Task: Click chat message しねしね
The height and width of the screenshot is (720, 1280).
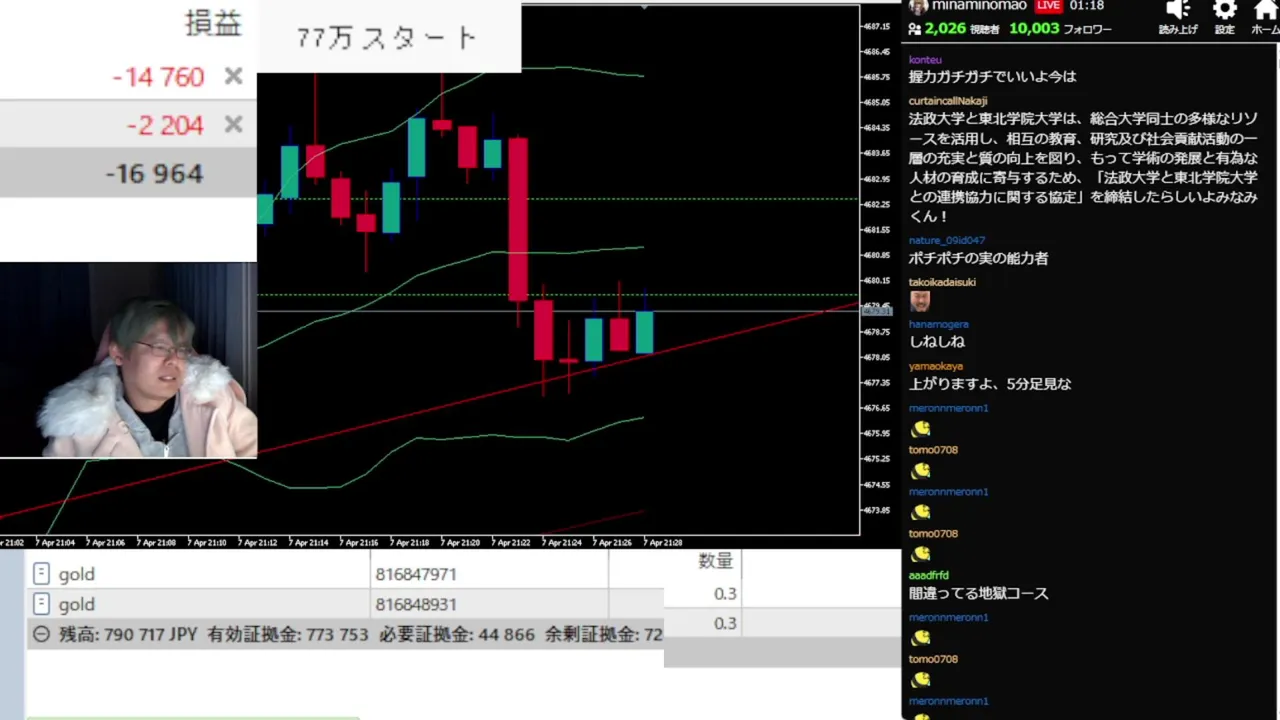Action: pos(936,342)
